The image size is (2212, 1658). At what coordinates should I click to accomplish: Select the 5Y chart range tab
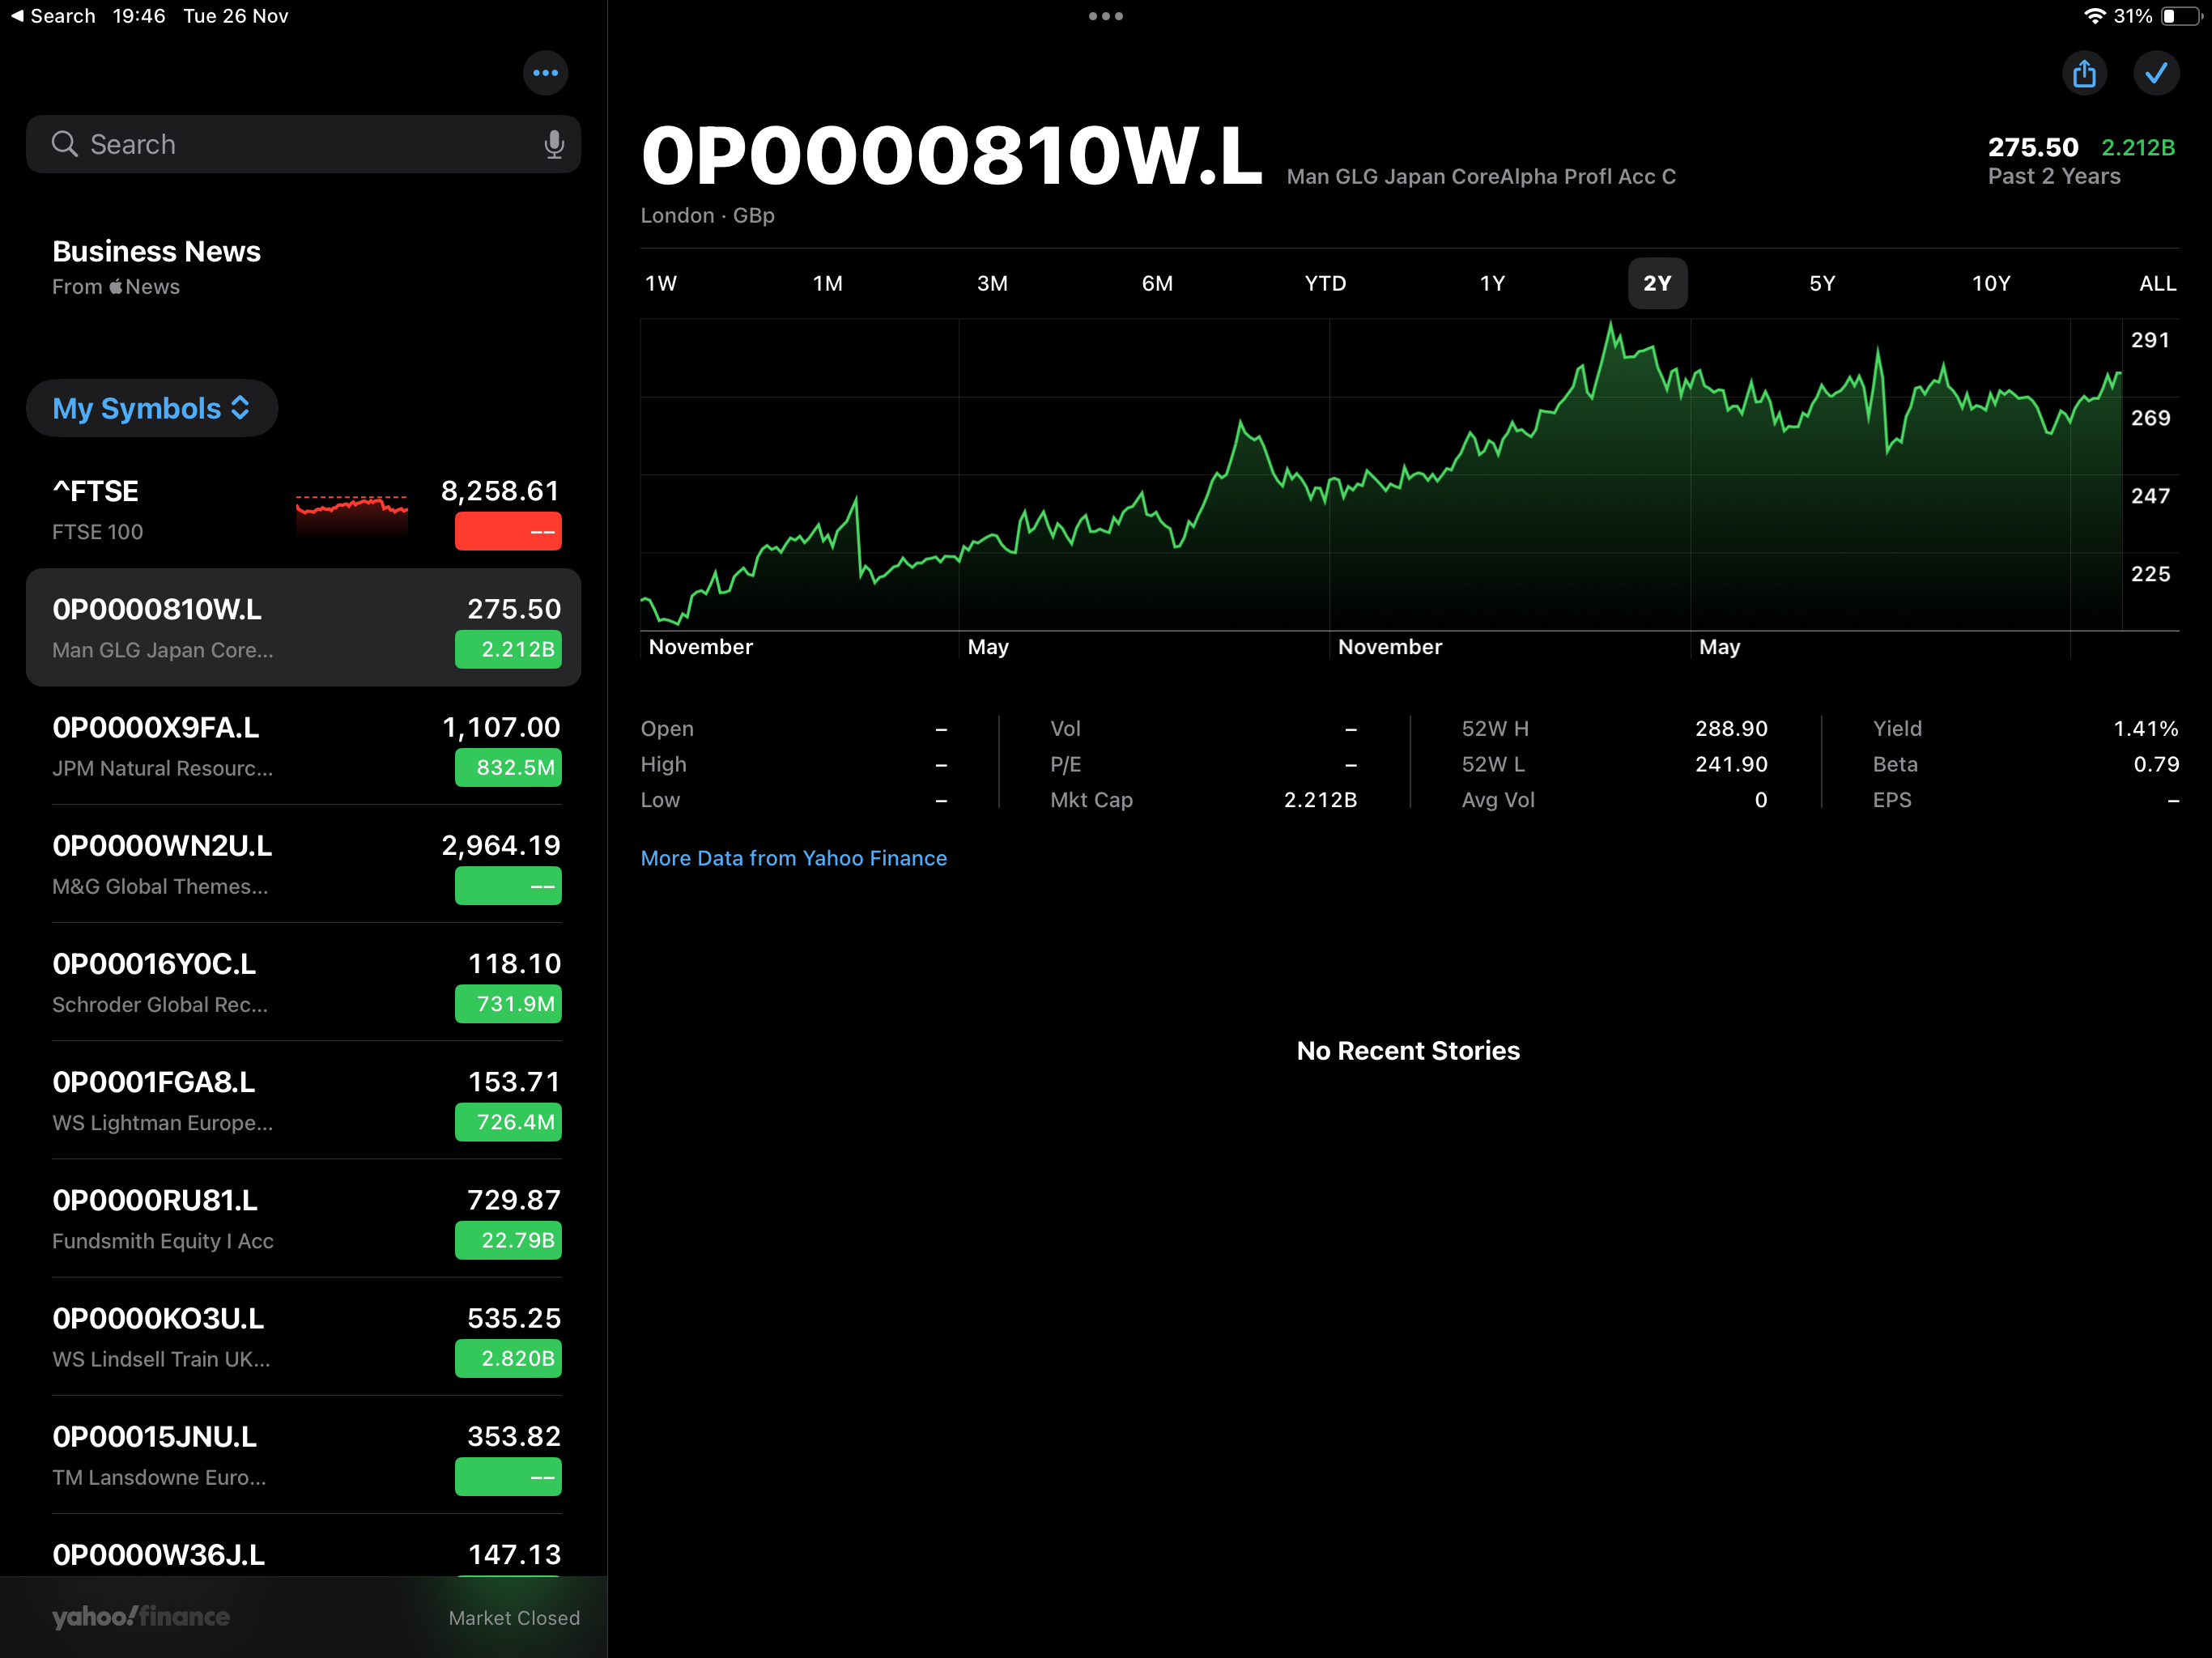pyautogui.click(x=1822, y=283)
